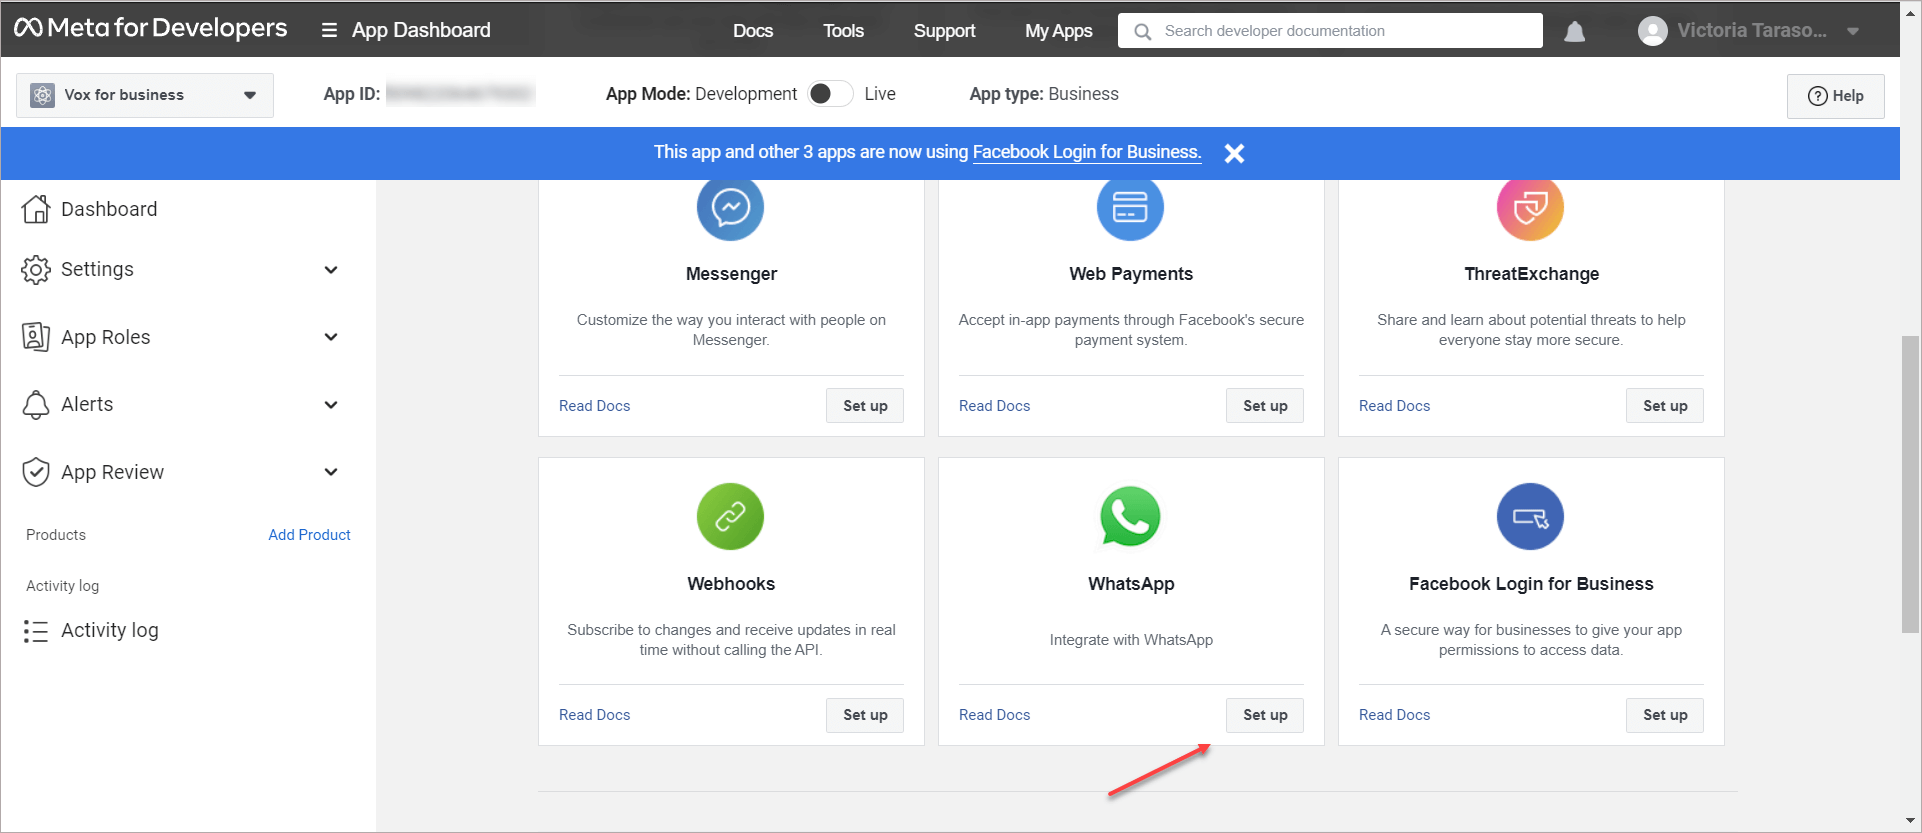
Task: Open the user account dropdown arrow
Action: pyautogui.click(x=1853, y=31)
